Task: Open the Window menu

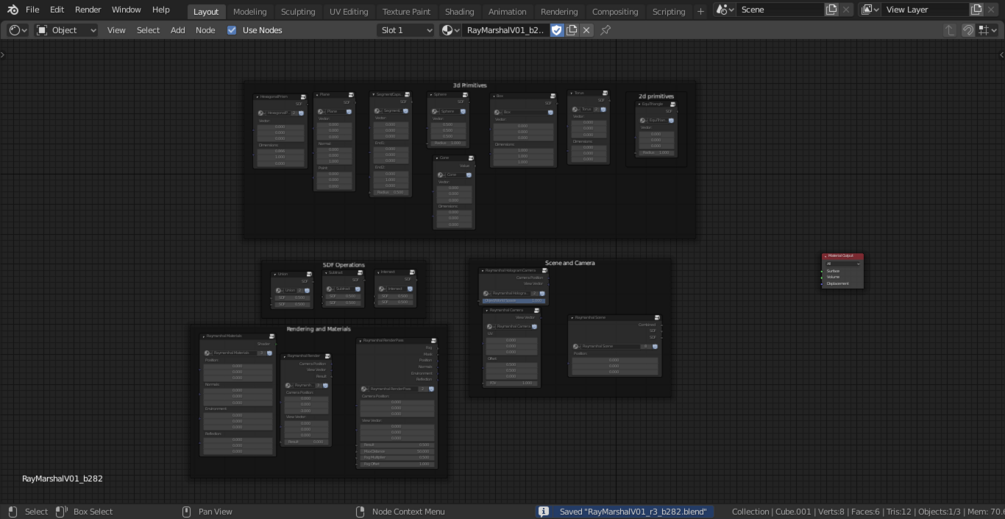Action: coord(126,10)
